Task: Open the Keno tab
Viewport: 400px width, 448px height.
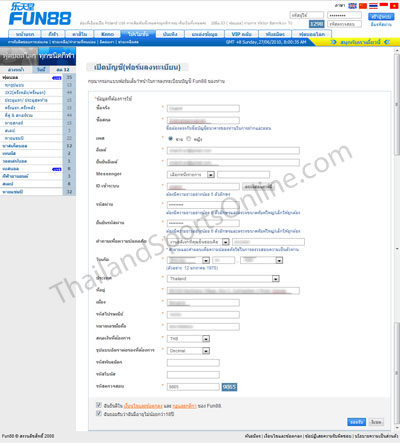Action: click(x=107, y=34)
